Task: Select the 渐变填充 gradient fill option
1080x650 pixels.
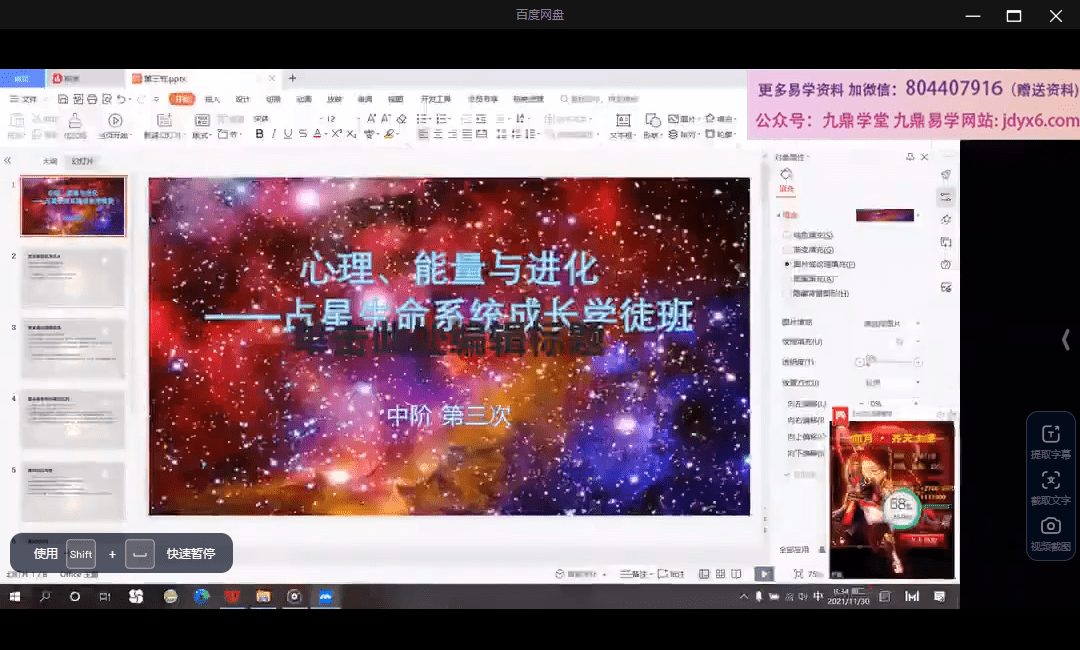Action: (x=787, y=250)
